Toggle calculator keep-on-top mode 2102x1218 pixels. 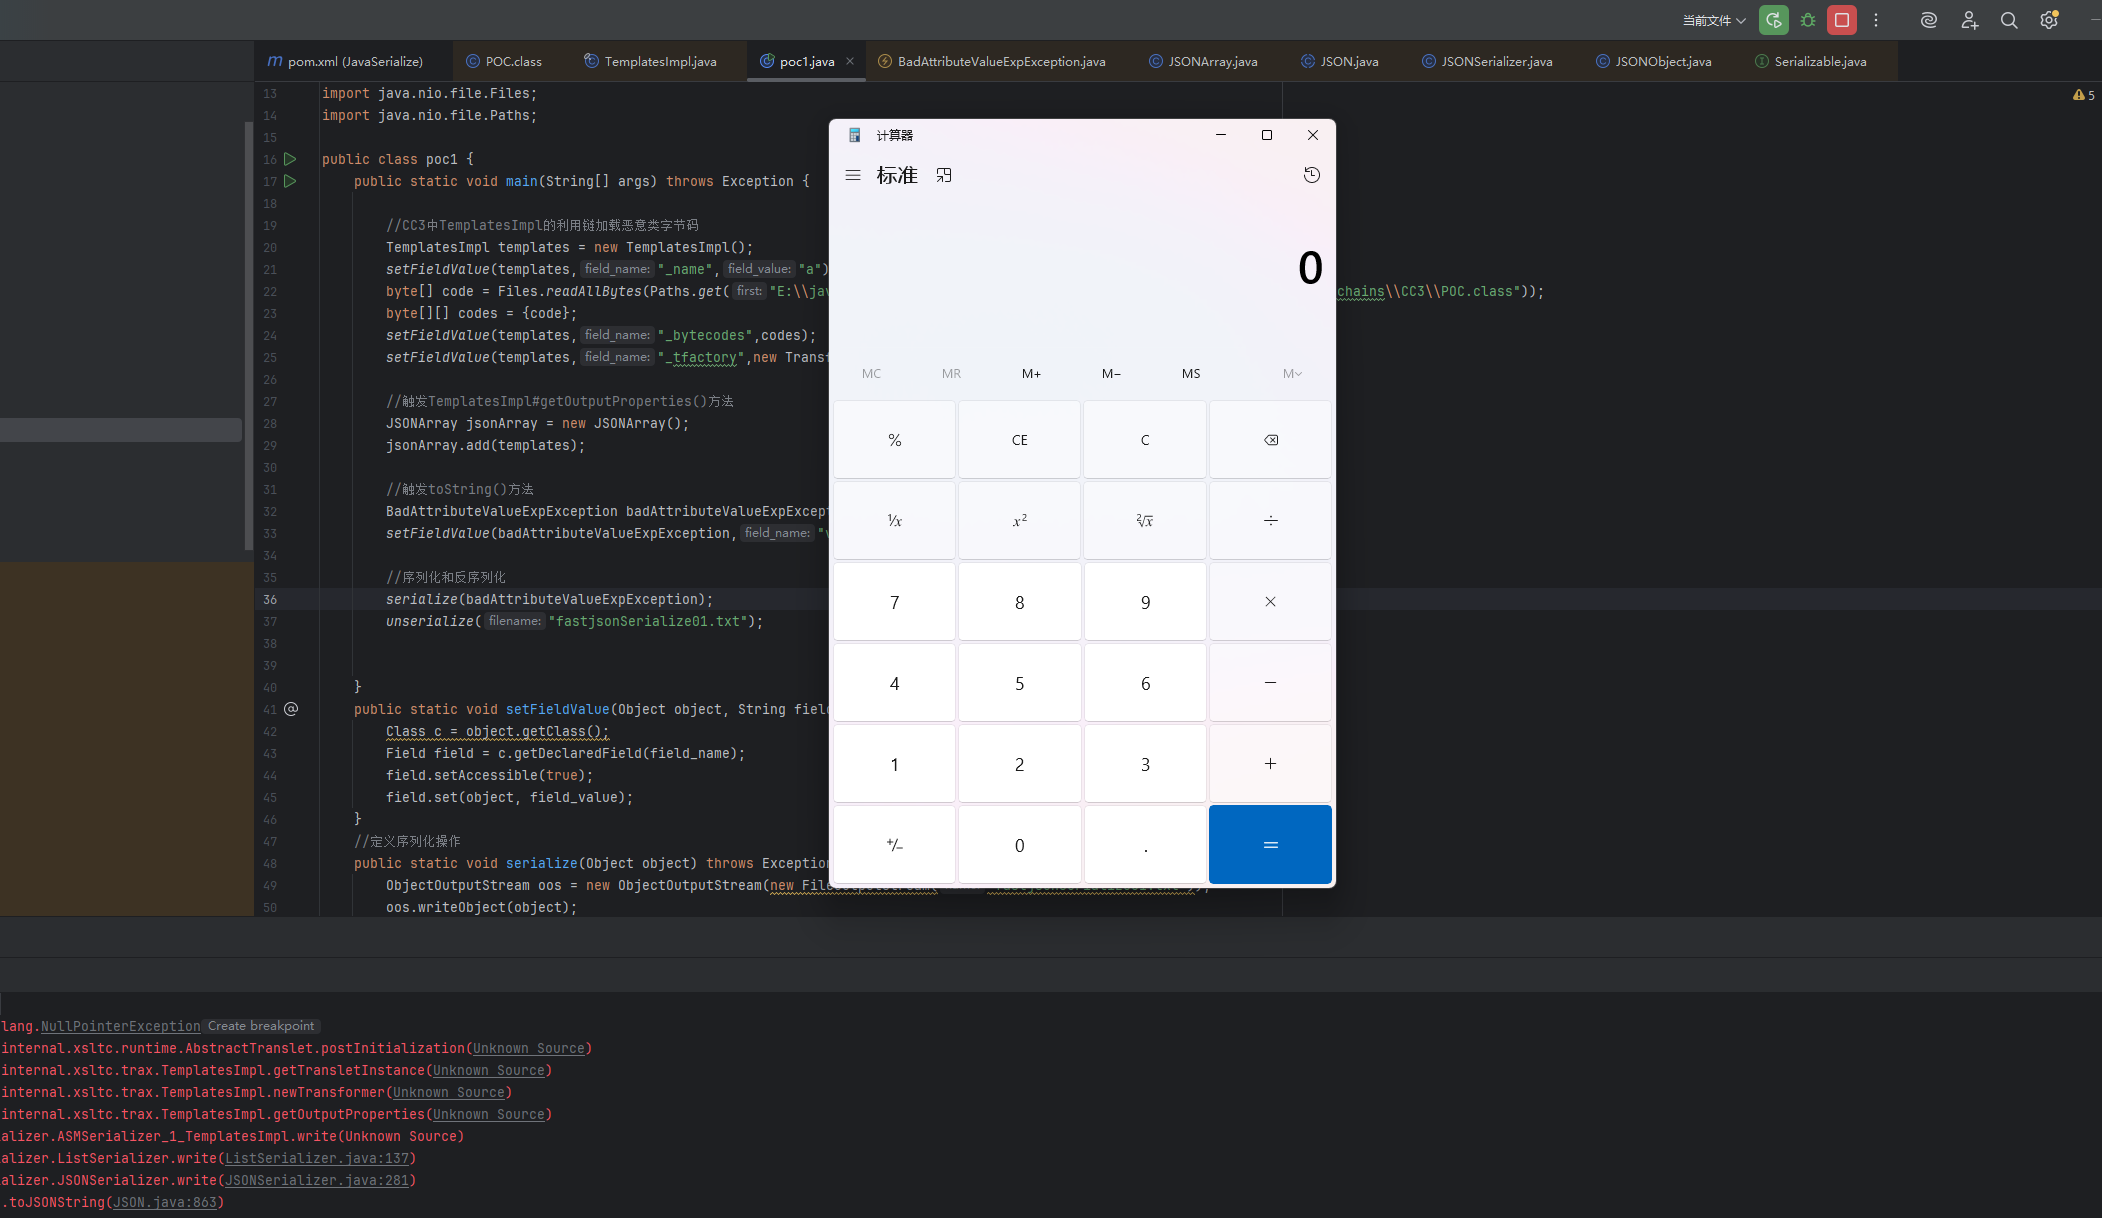point(944,175)
